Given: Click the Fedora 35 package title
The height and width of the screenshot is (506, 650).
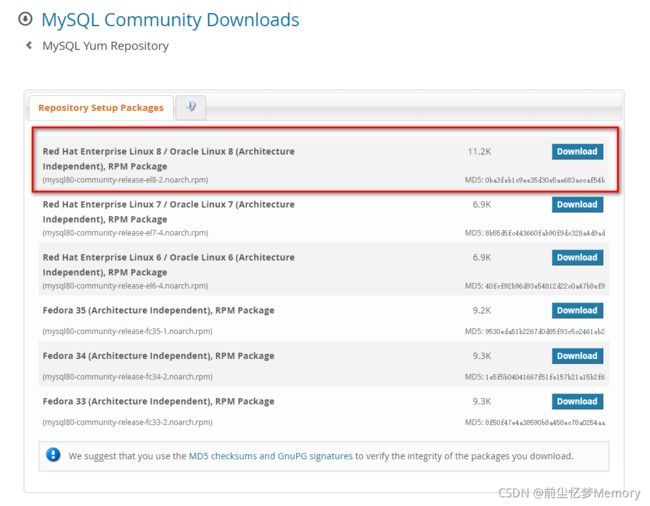Looking at the screenshot, I should tap(158, 311).
